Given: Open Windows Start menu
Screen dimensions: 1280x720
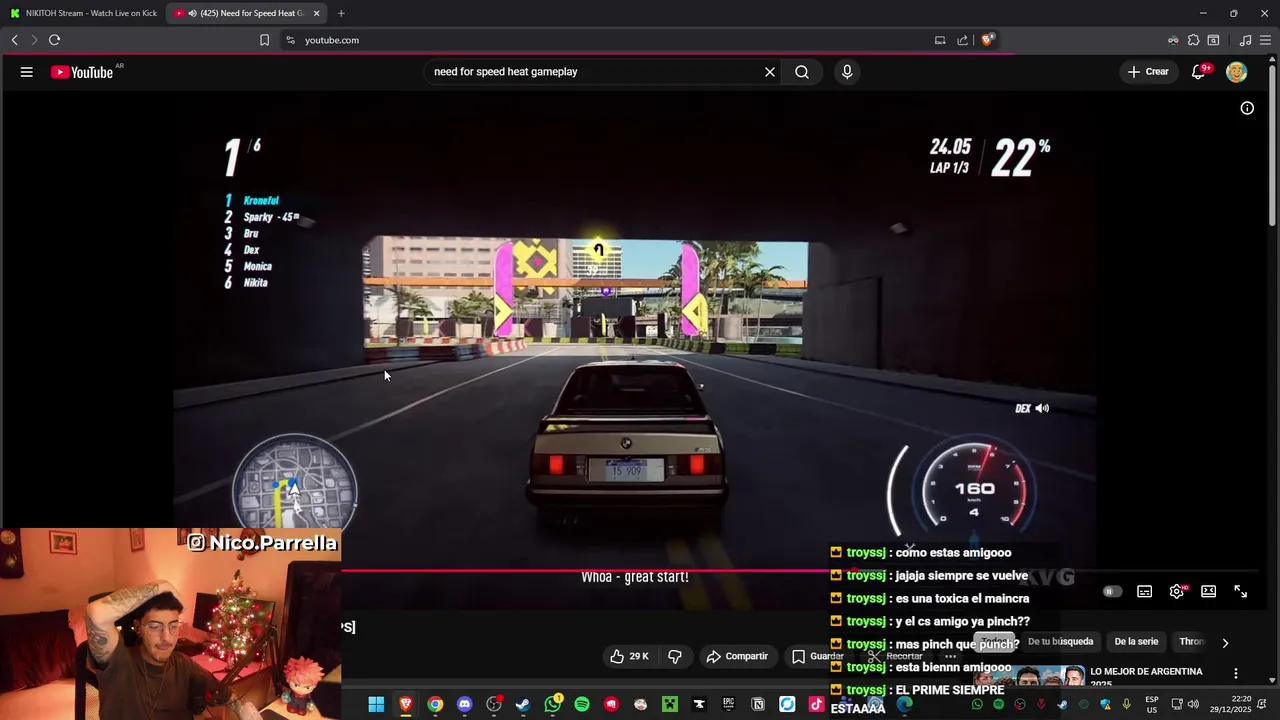Looking at the screenshot, I should point(376,704).
